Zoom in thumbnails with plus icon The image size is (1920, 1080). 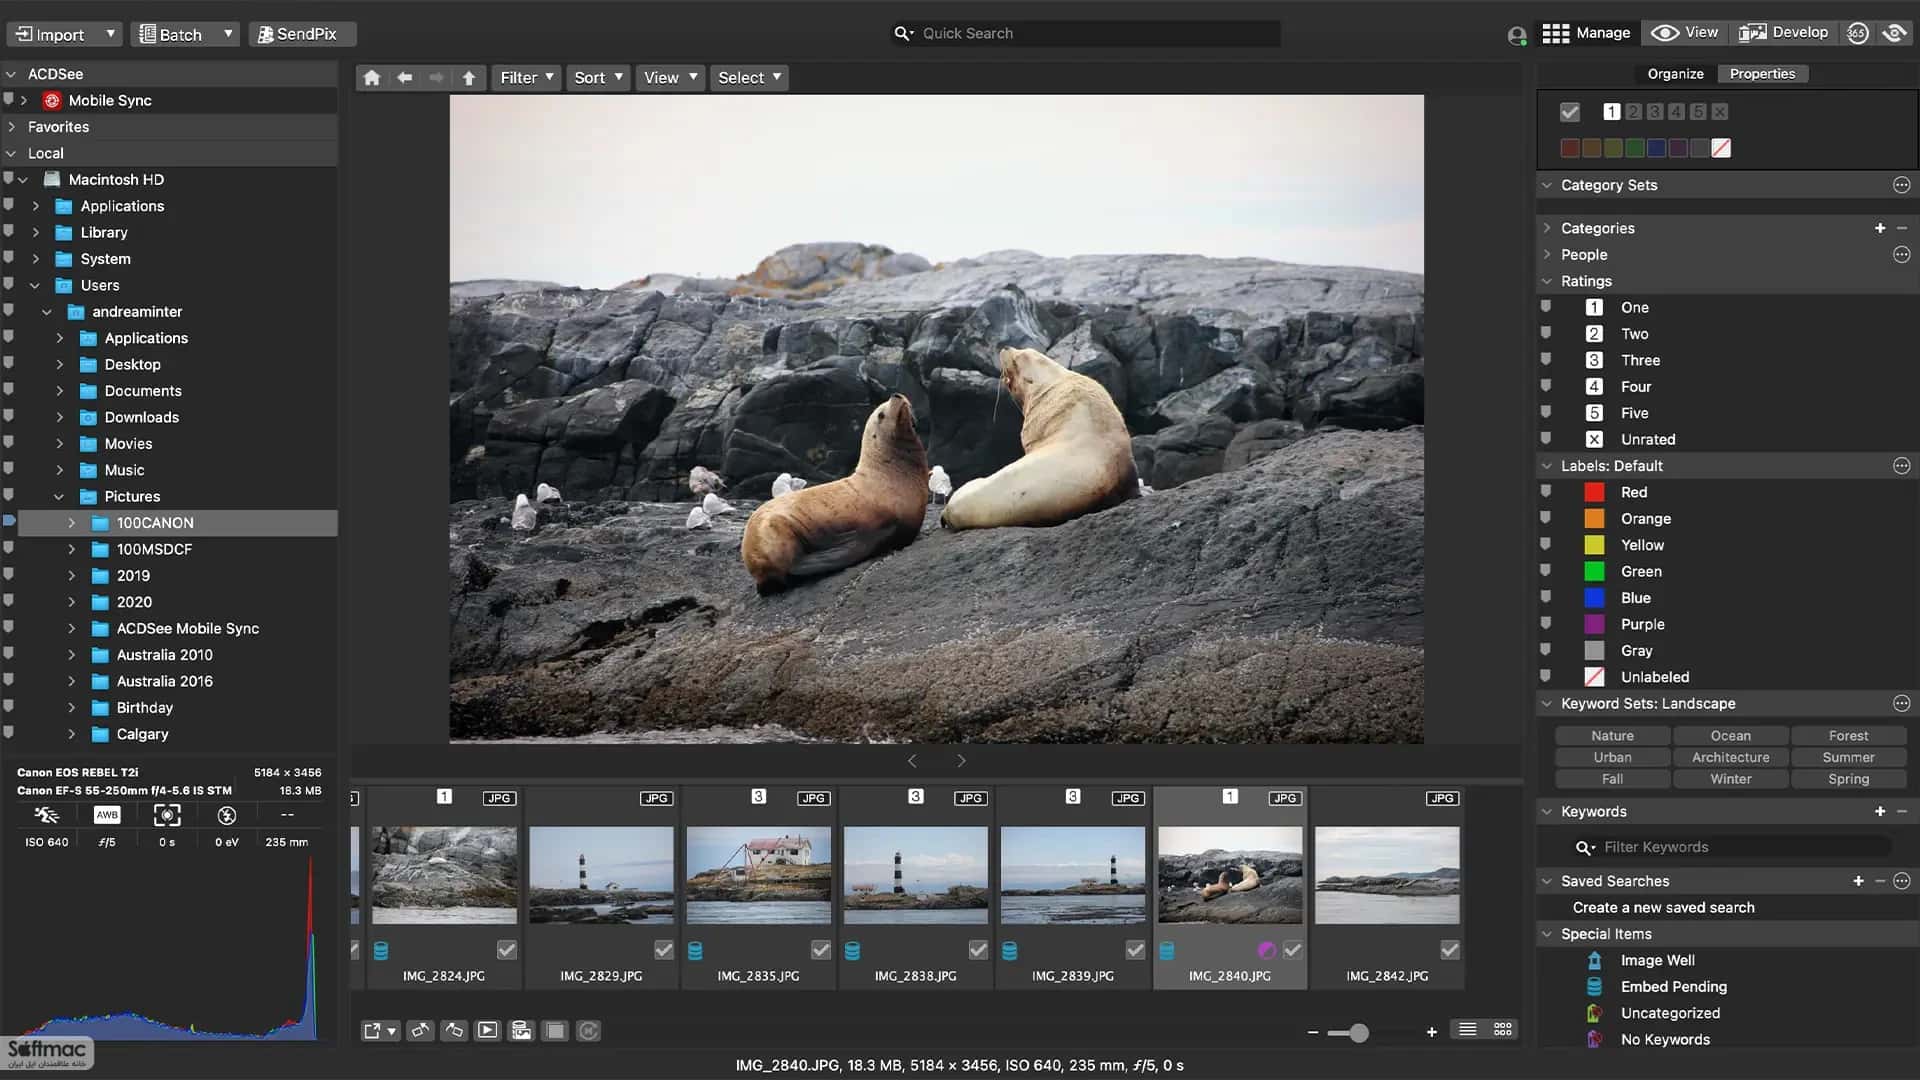1432,1032
